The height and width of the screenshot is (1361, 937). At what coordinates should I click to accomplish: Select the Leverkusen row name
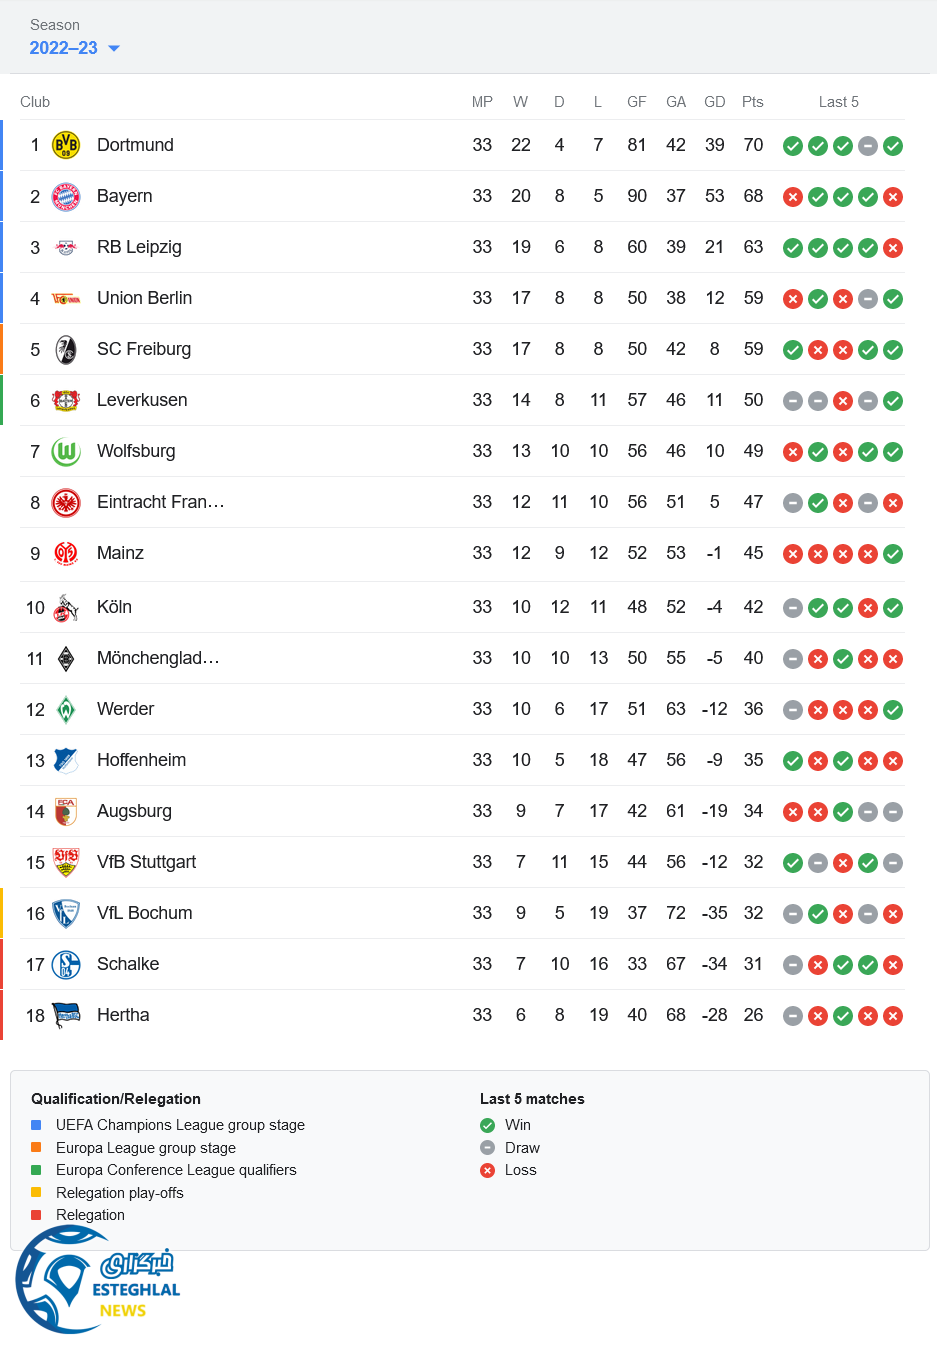[142, 400]
